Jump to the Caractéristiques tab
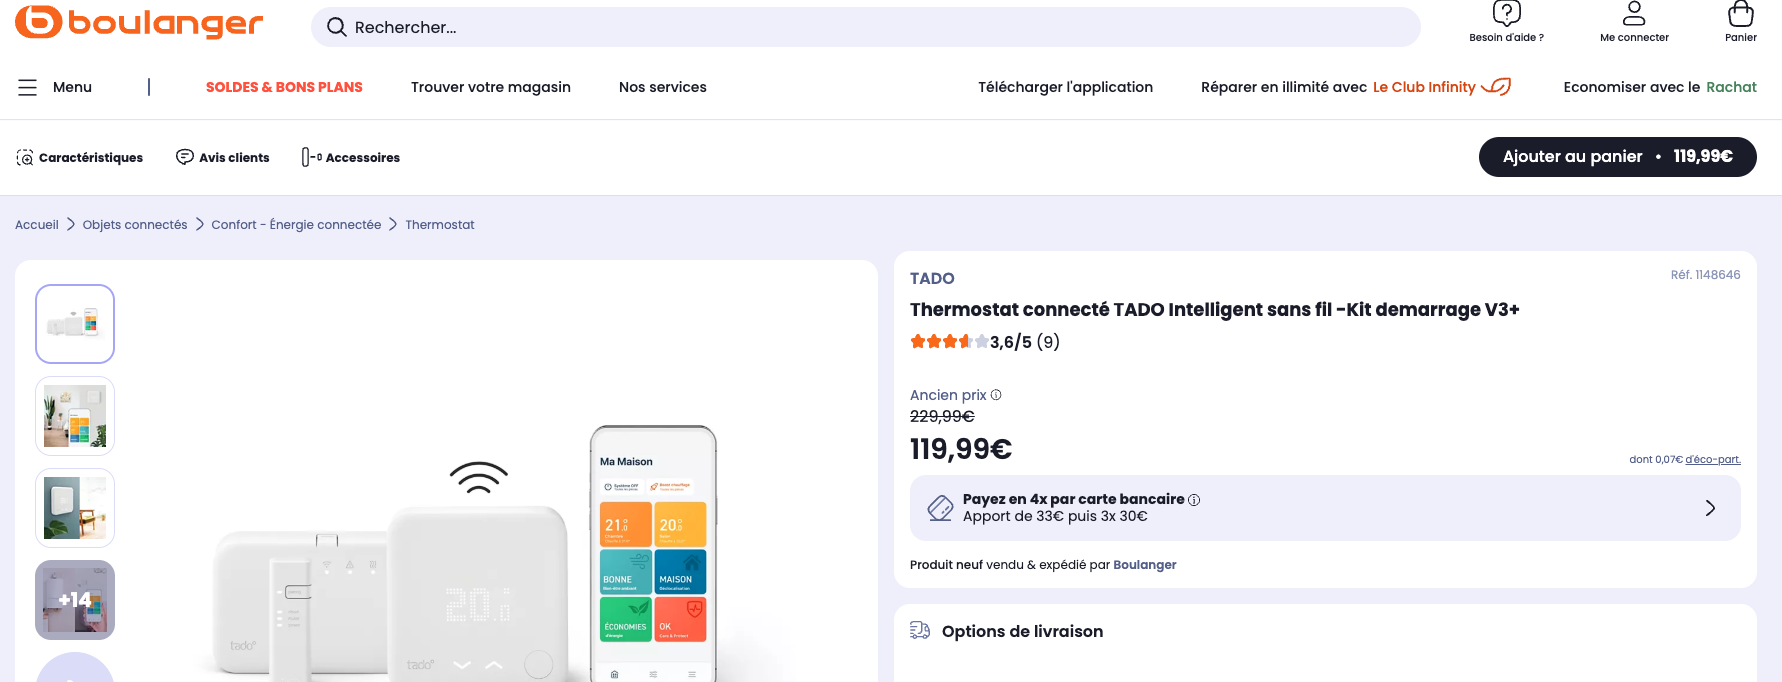The height and width of the screenshot is (682, 1782). (80, 157)
